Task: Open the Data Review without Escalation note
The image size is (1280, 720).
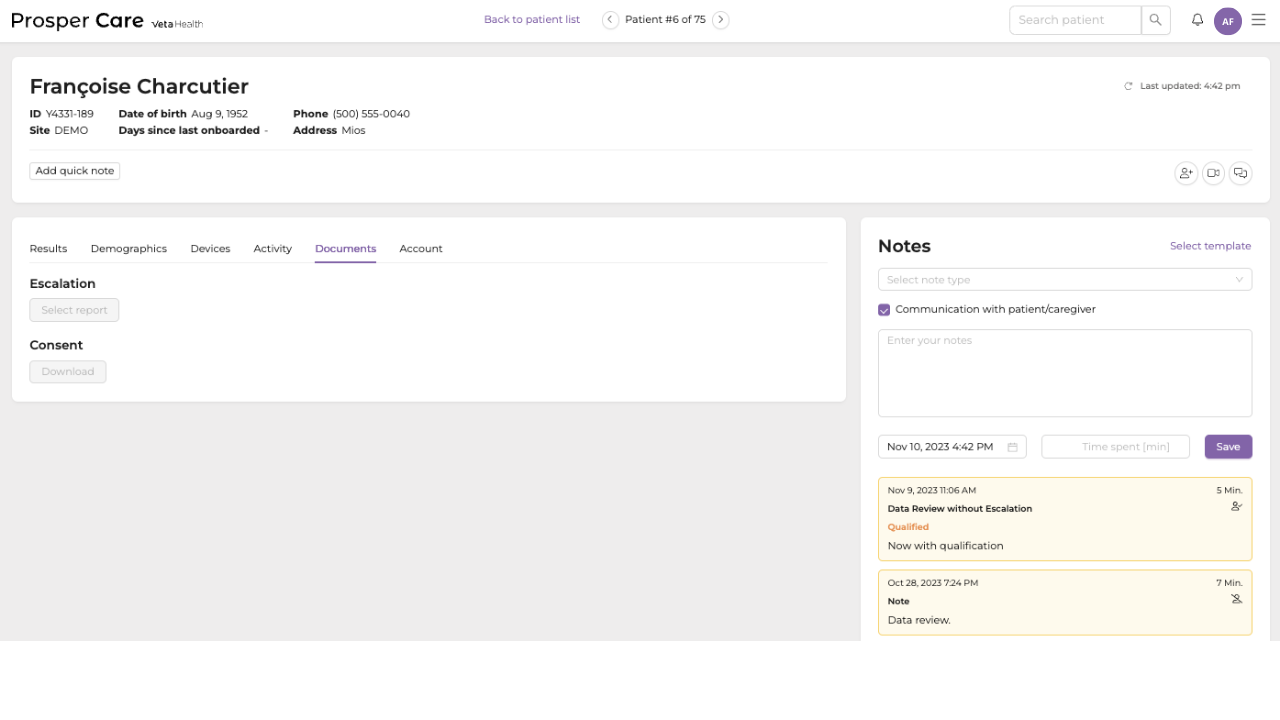Action: pos(1065,519)
